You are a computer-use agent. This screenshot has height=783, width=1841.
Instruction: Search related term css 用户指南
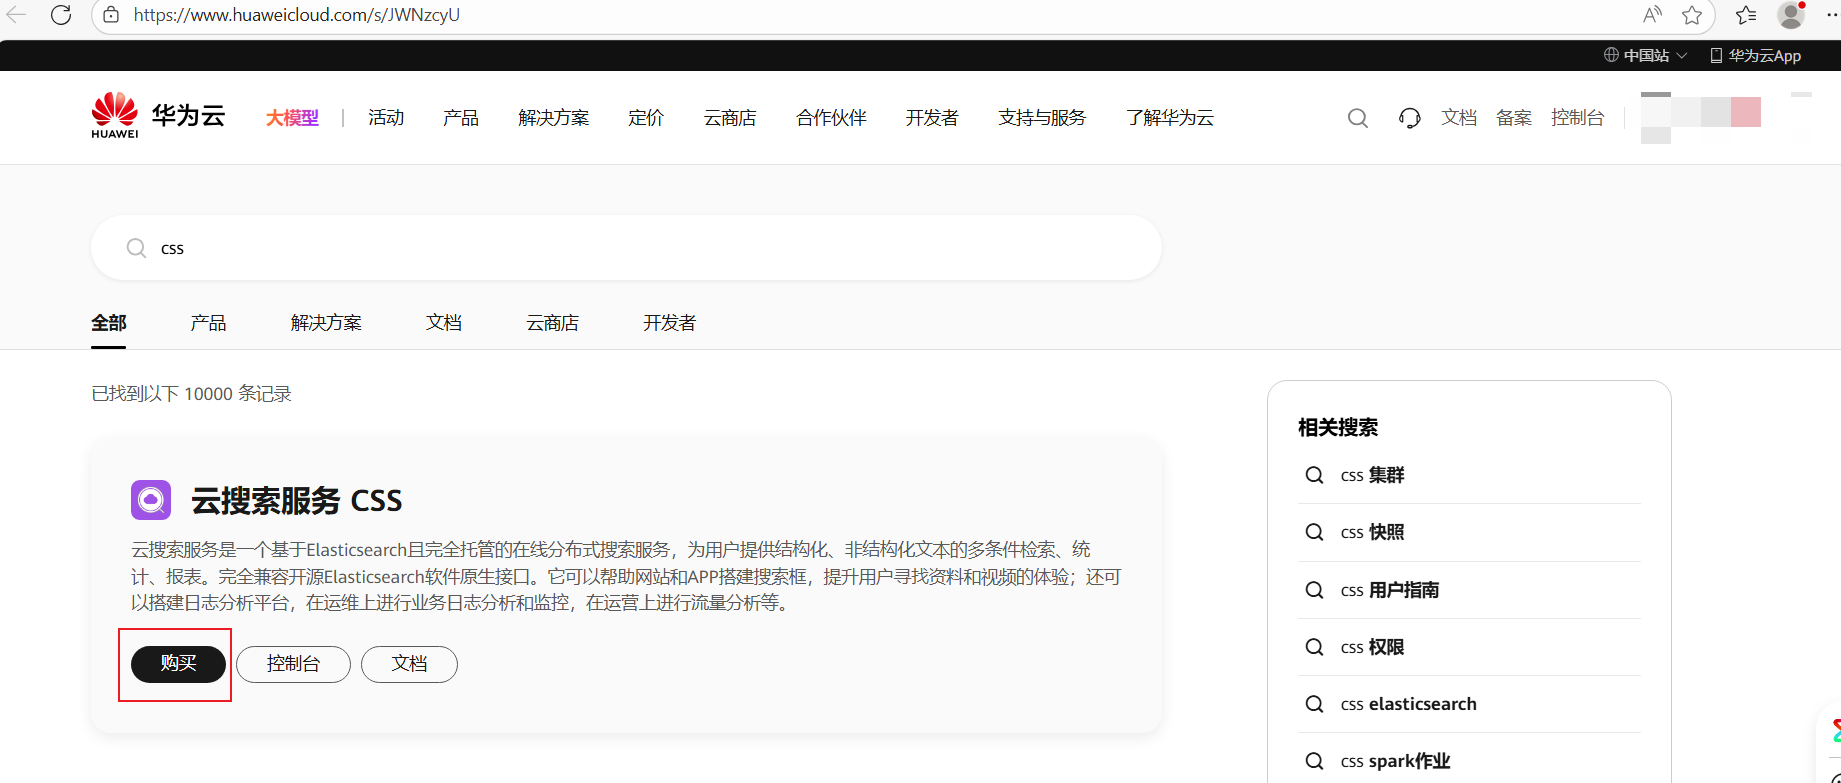[x=1390, y=590]
